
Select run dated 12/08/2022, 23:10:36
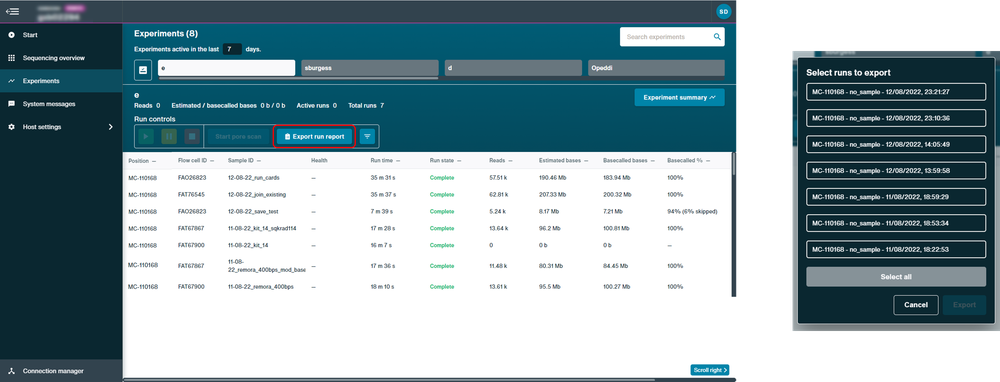(896, 118)
